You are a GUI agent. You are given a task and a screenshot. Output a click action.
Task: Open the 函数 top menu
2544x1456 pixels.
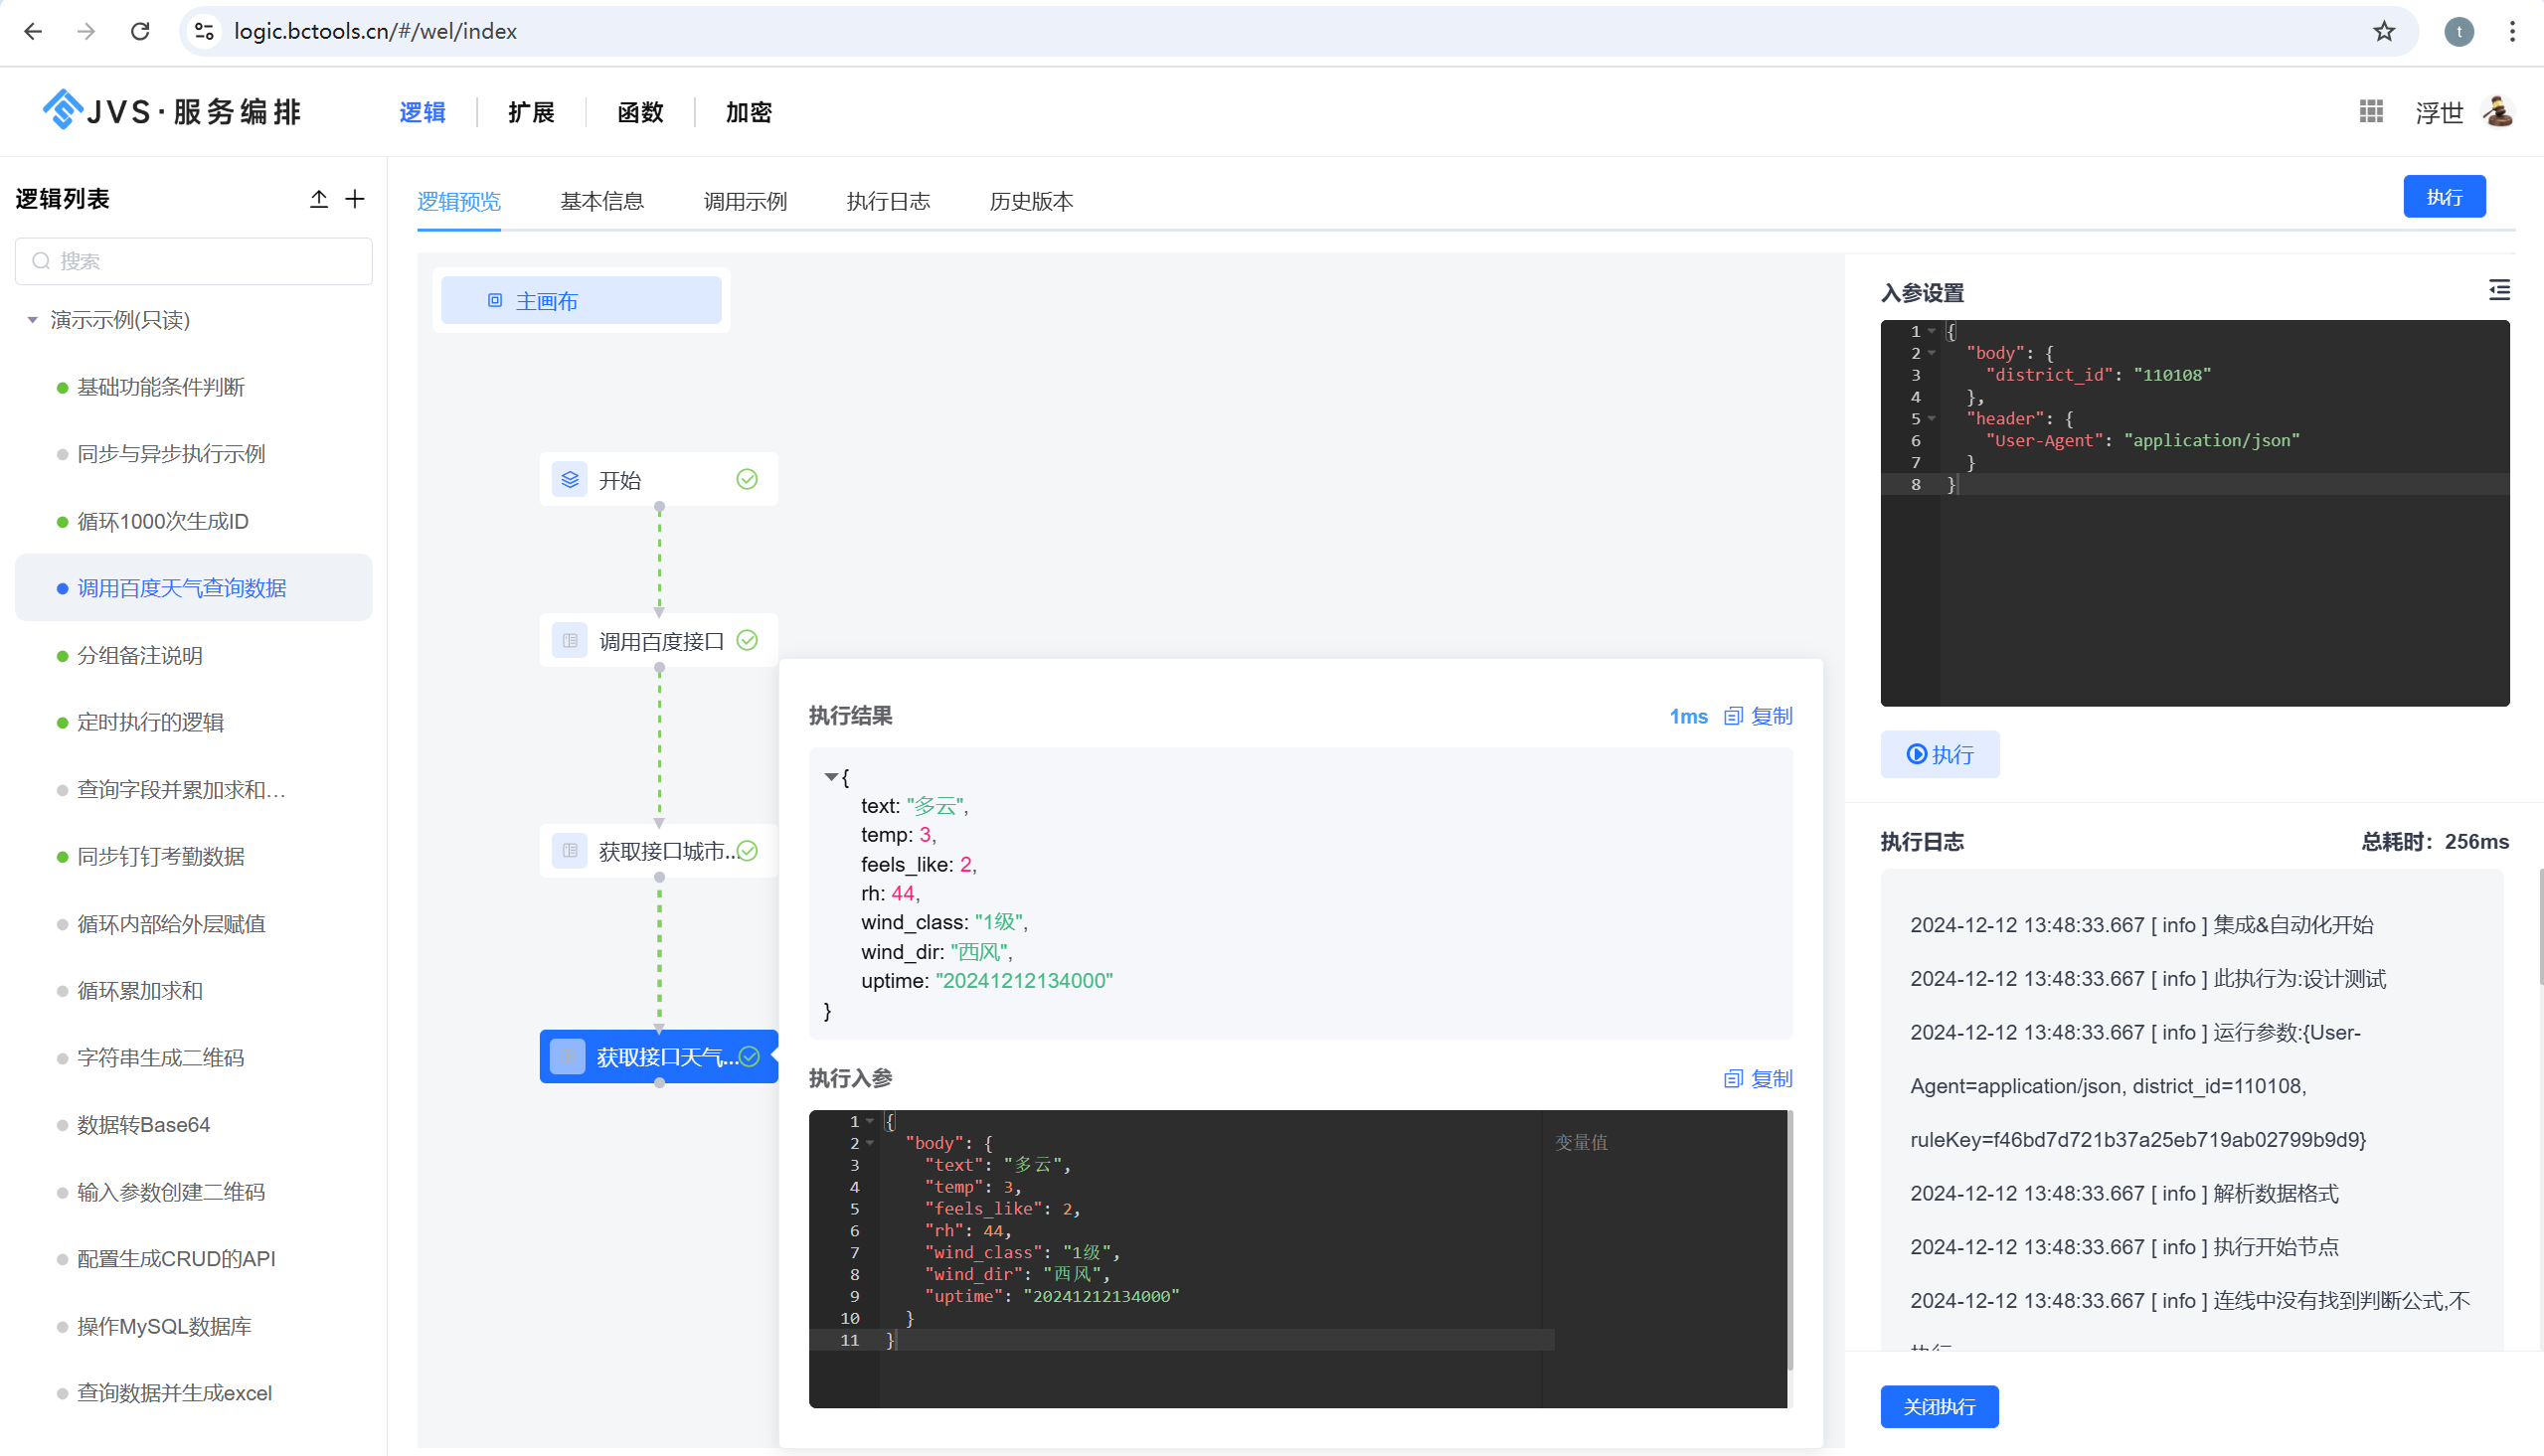[x=640, y=112]
